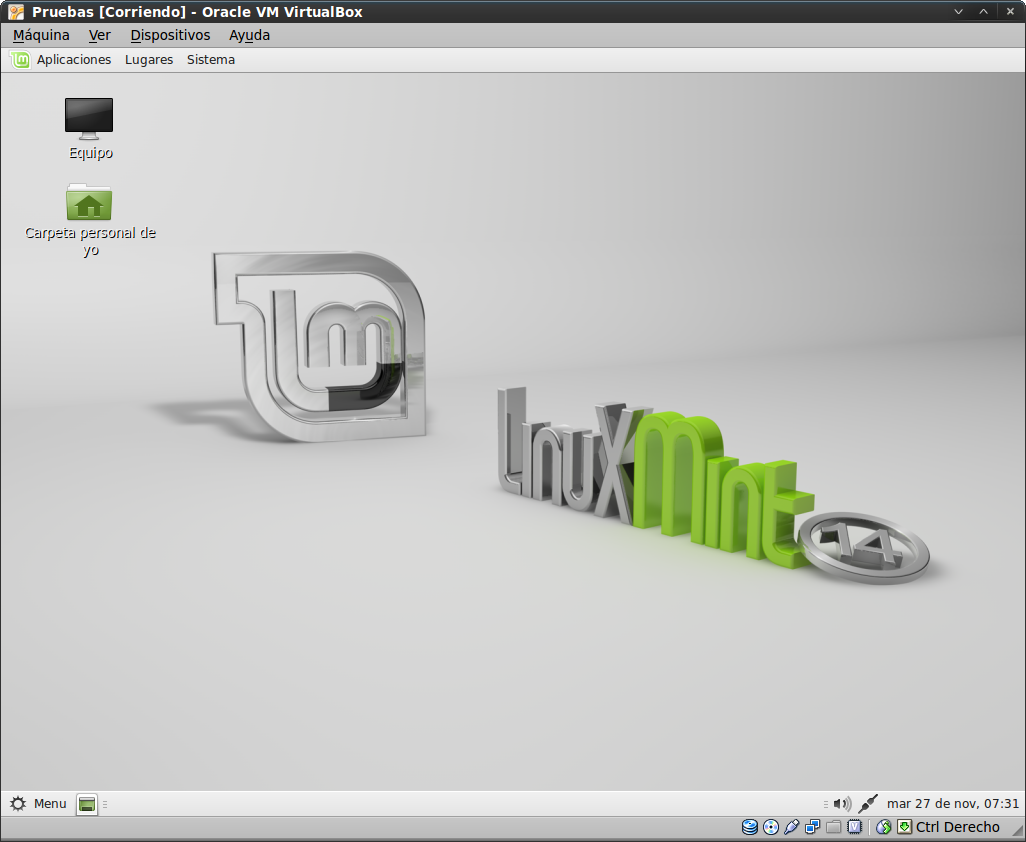Viewport: 1026px width, 842px height.
Task: Click the optical disc status icon
Action: (x=771, y=827)
